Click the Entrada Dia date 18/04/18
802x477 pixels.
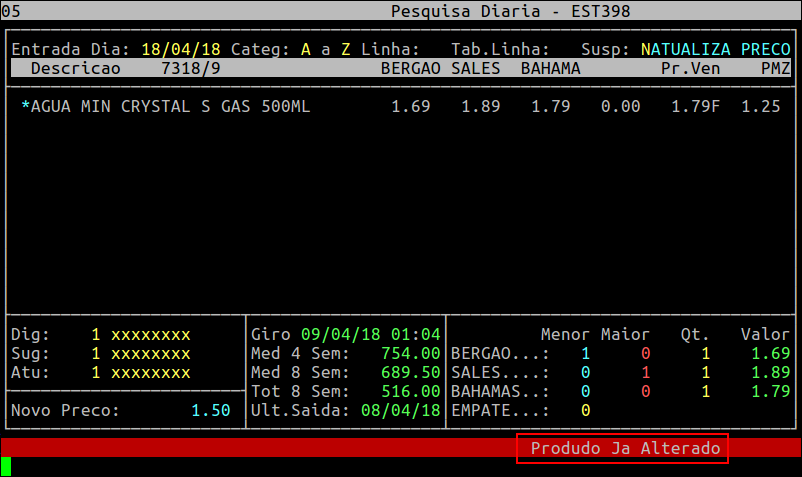pyautogui.click(x=181, y=49)
